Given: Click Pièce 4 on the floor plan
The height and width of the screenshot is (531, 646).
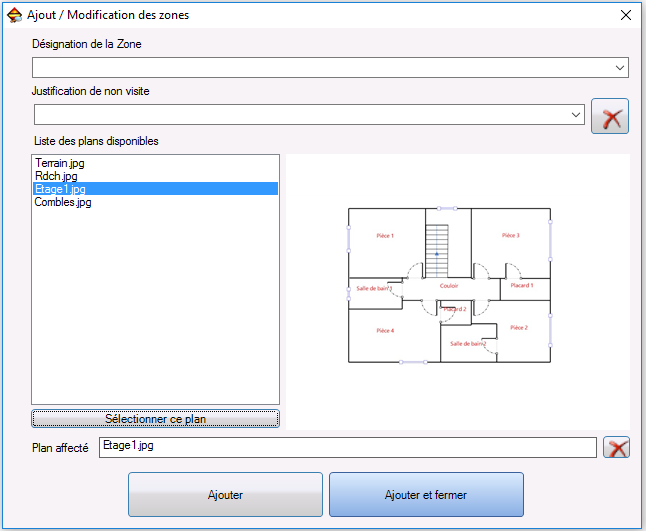Looking at the screenshot, I should (x=385, y=330).
